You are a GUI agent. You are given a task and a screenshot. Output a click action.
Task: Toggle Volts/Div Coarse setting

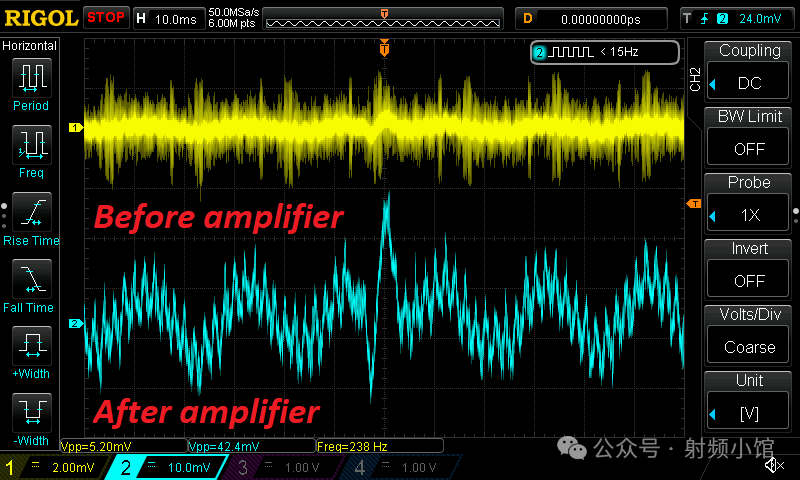click(x=749, y=332)
